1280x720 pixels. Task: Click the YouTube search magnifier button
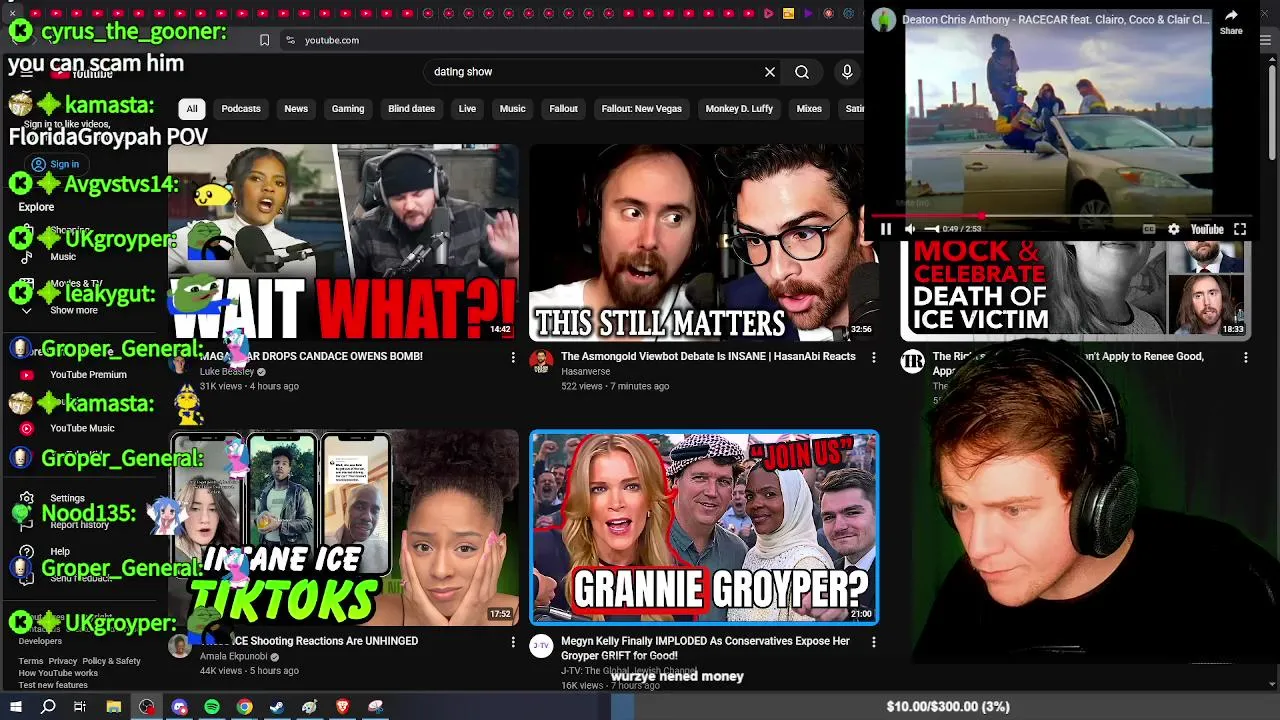(x=802, y=72)
